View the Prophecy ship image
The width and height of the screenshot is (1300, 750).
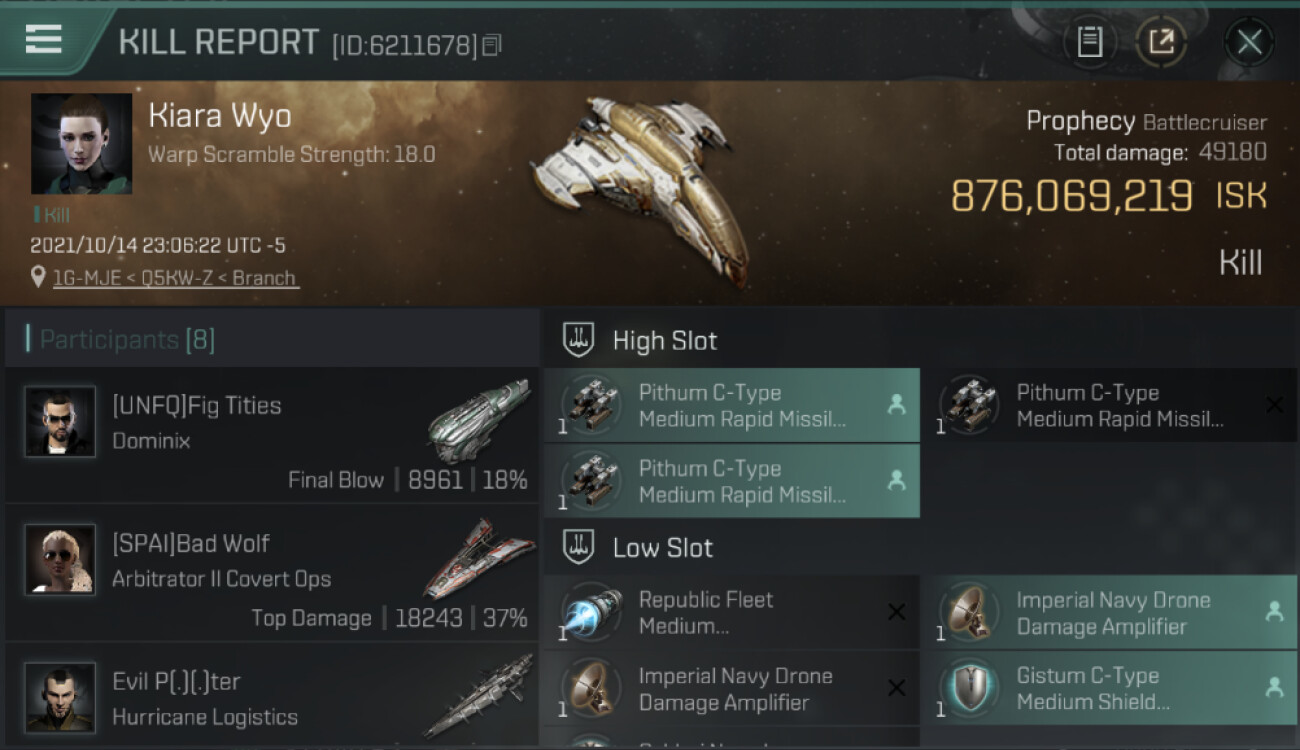point(640,185)
